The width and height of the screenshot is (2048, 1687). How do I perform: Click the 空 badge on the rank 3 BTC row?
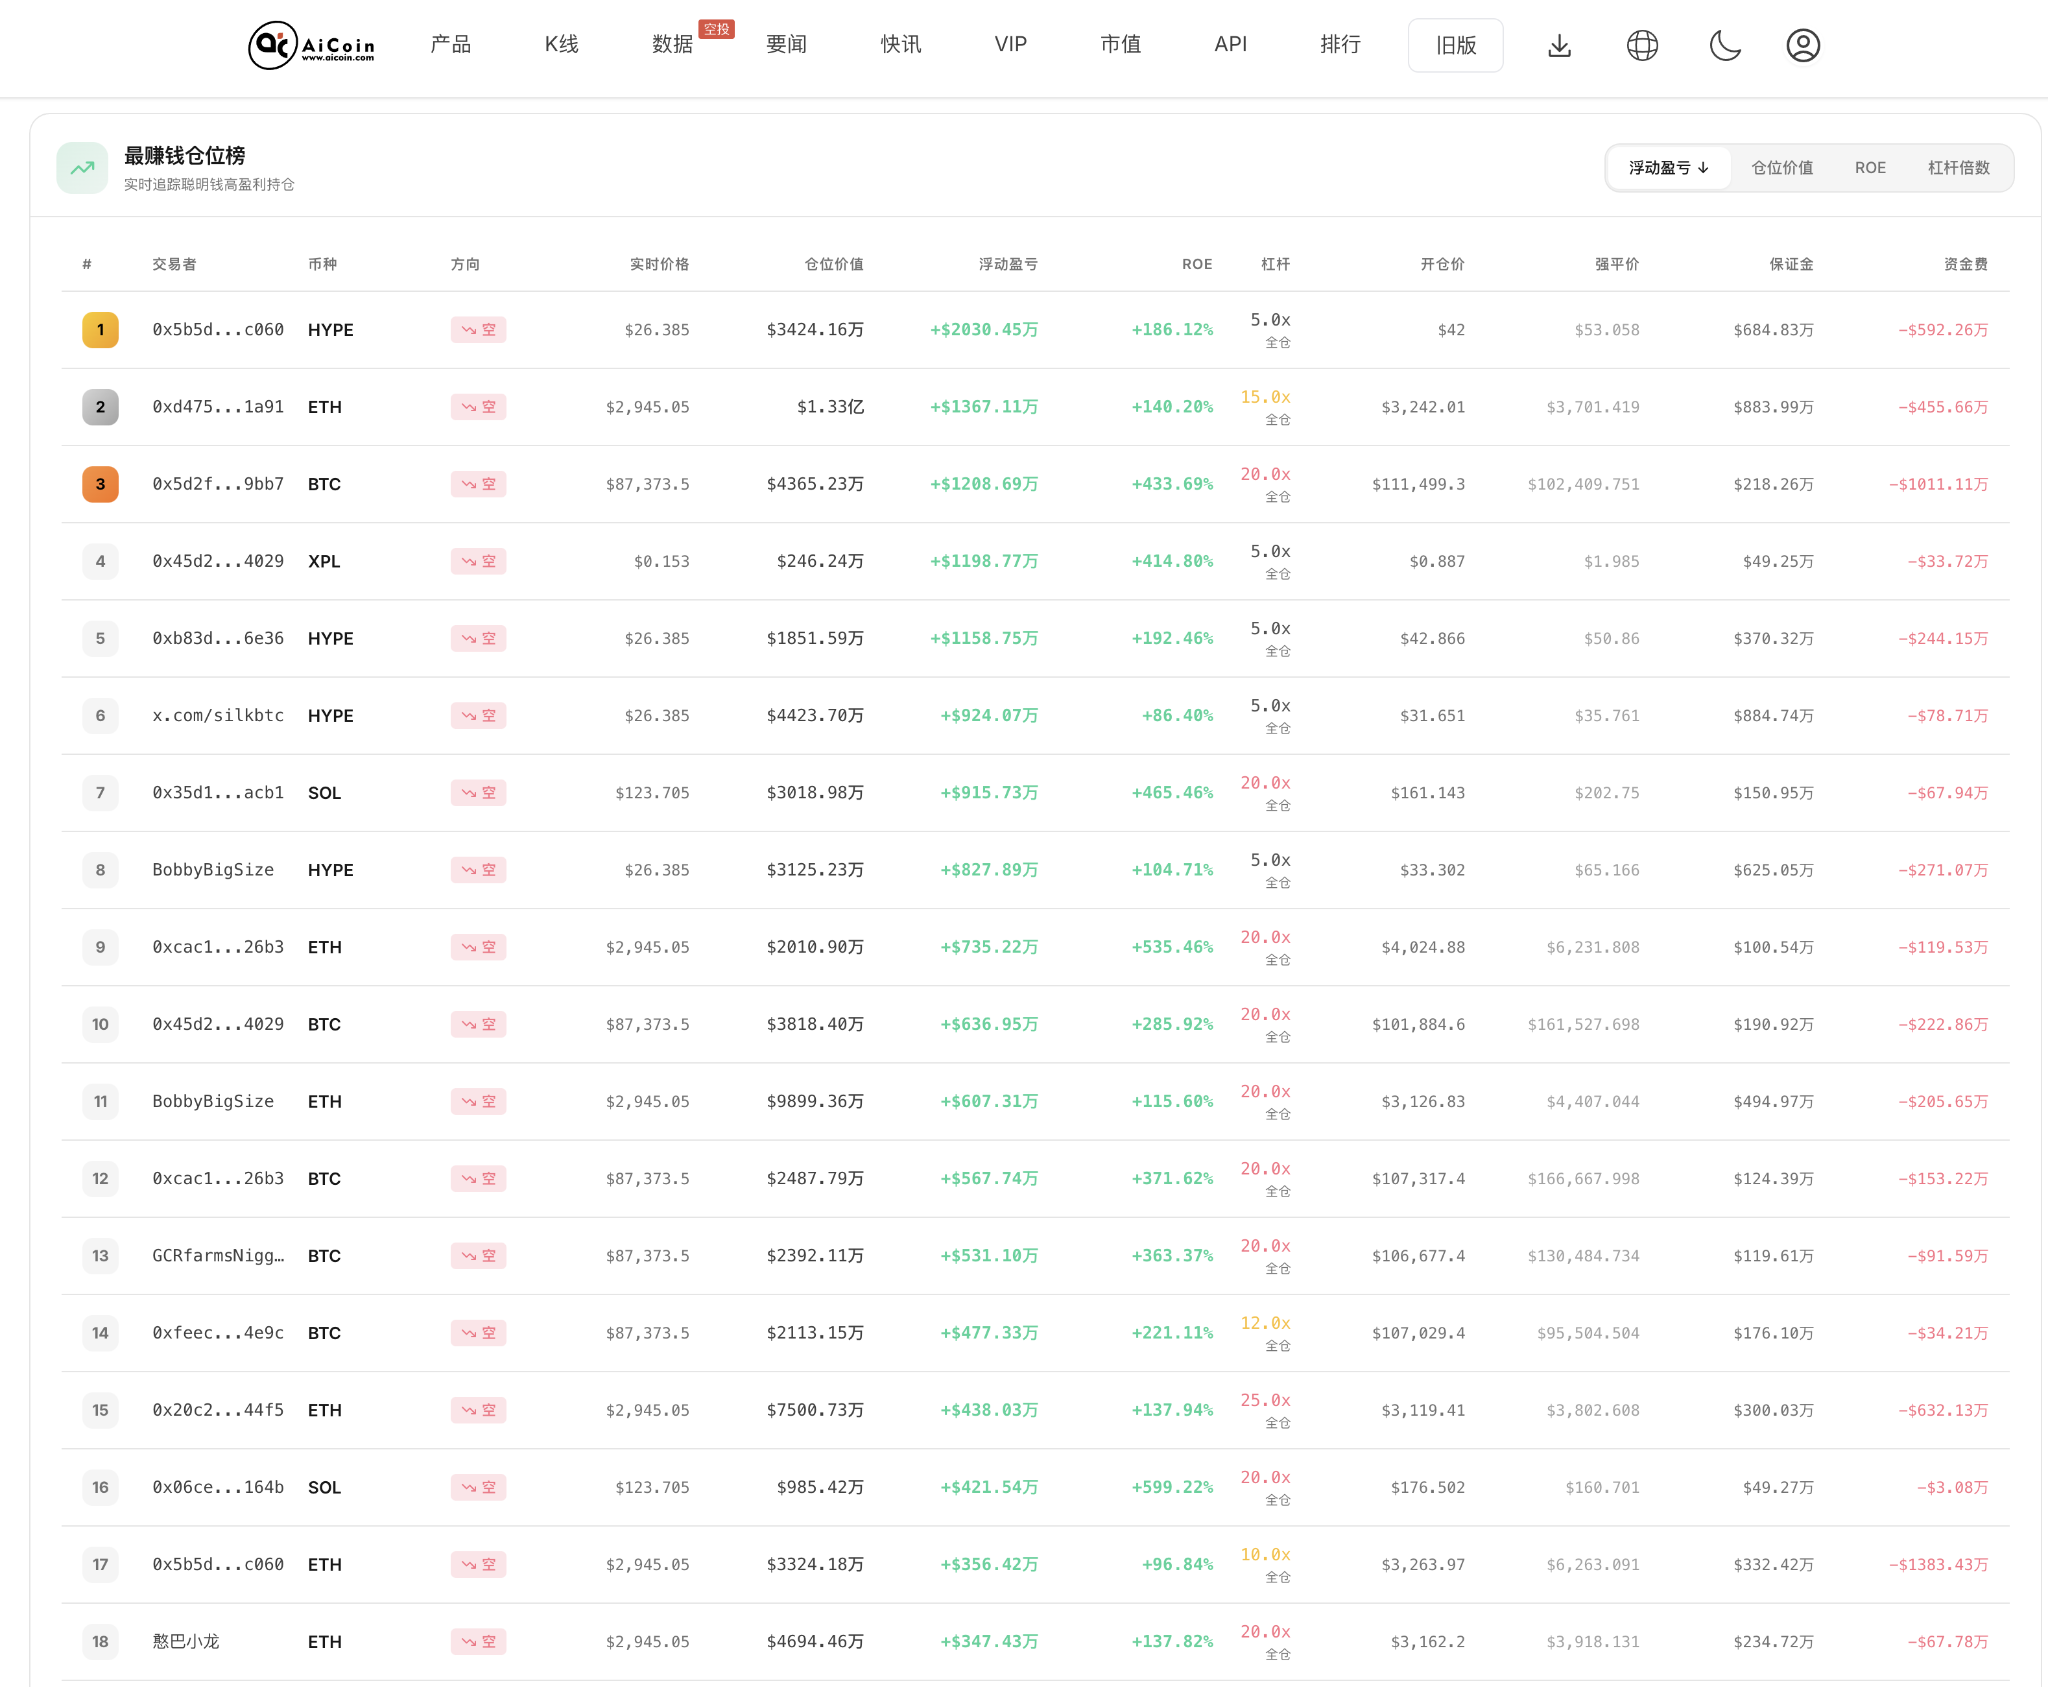478,484
